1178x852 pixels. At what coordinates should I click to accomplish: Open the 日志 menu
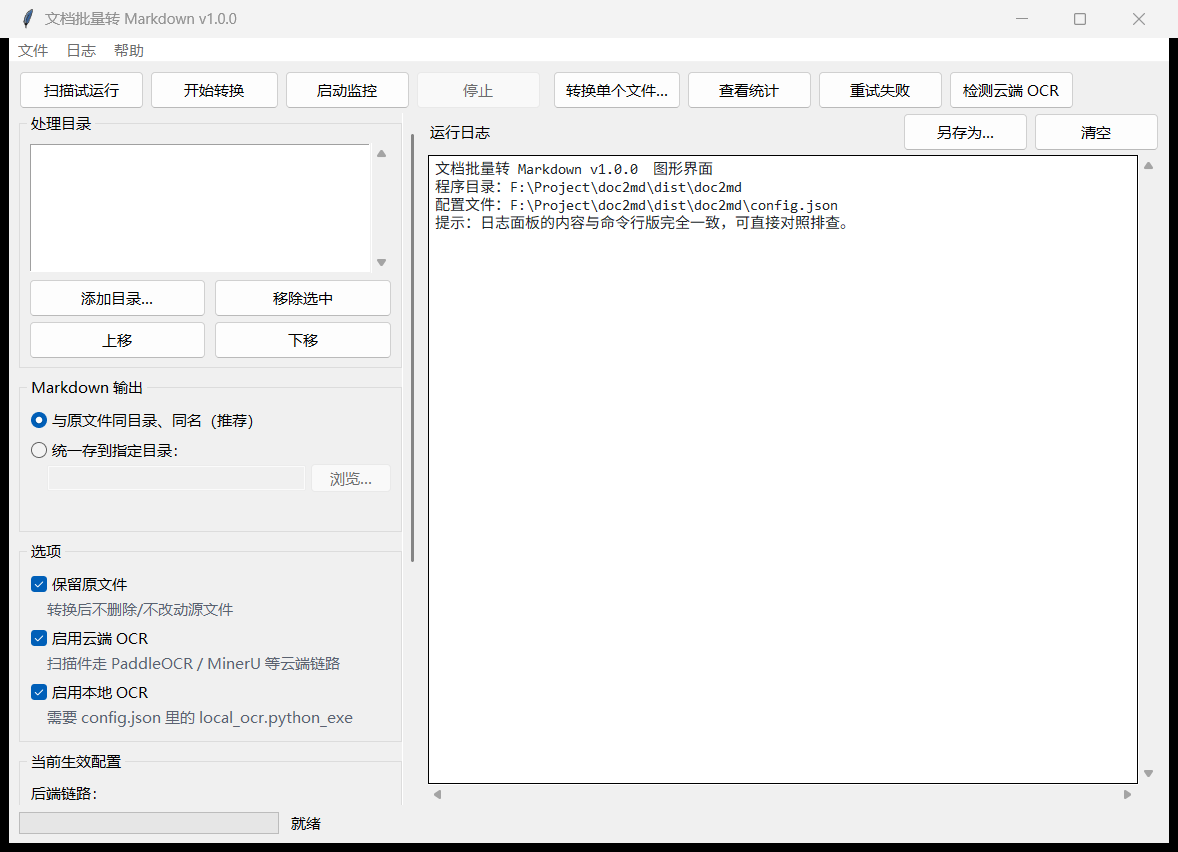(81, 50)
